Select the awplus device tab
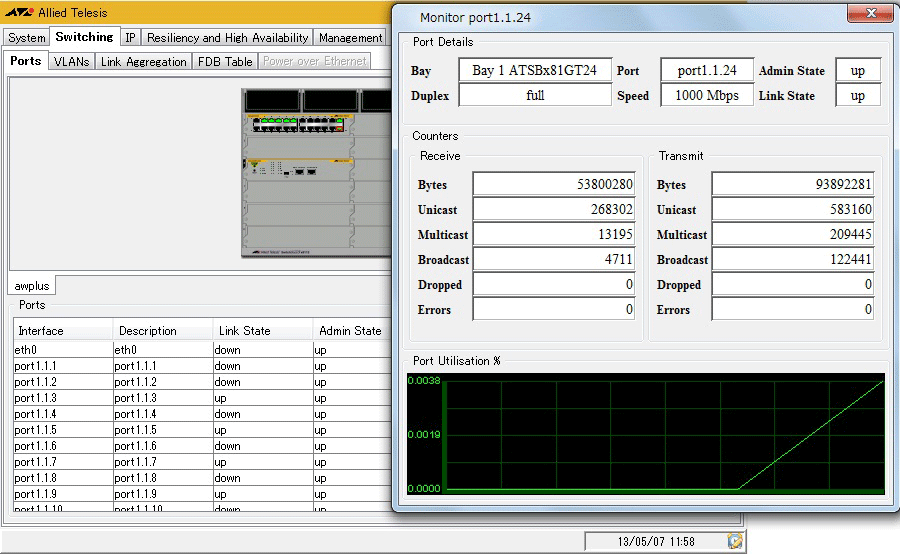Viewport: 900px width, 554px height. (32, 286)
